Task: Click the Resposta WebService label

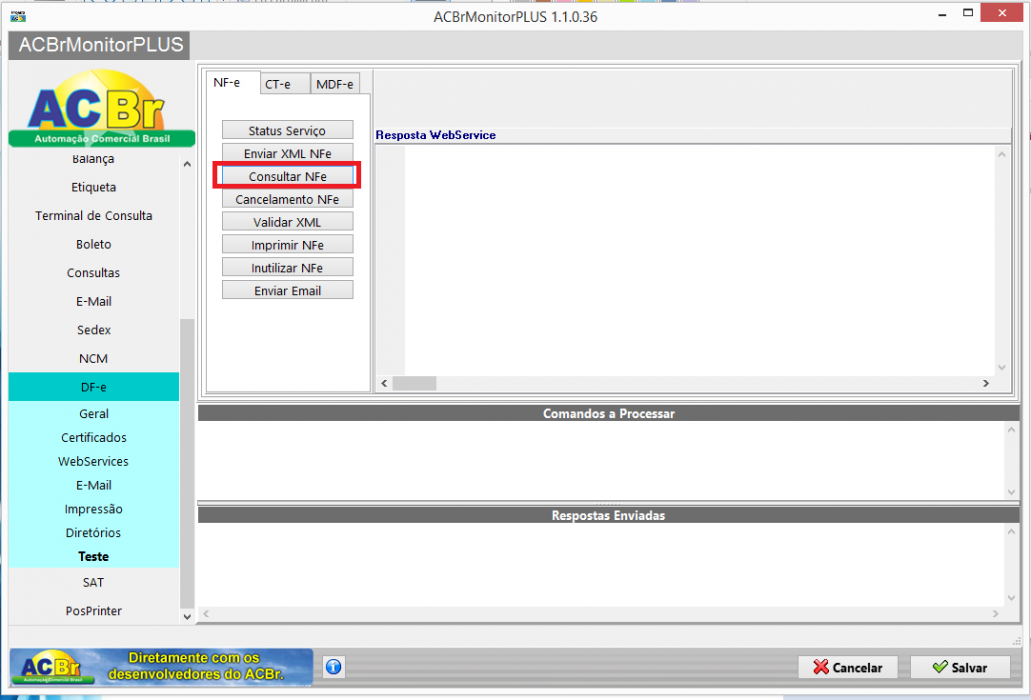Action: click(x=436, y=135)
